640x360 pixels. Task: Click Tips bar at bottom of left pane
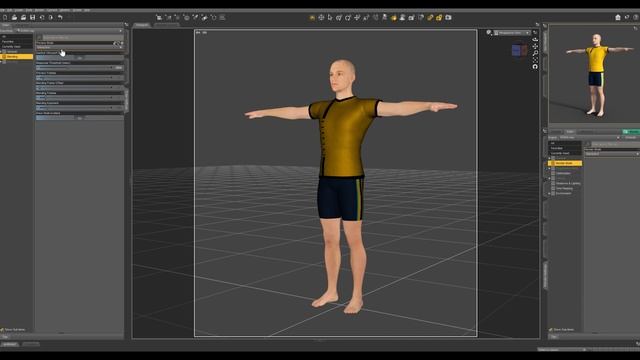coord(62,337)
